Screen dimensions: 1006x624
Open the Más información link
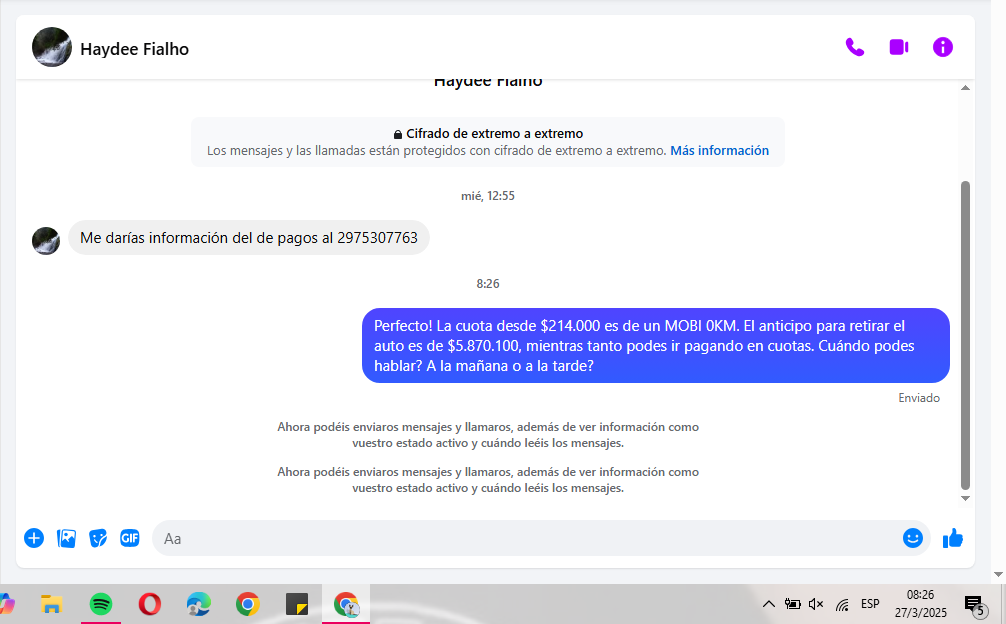click(719, 151)
